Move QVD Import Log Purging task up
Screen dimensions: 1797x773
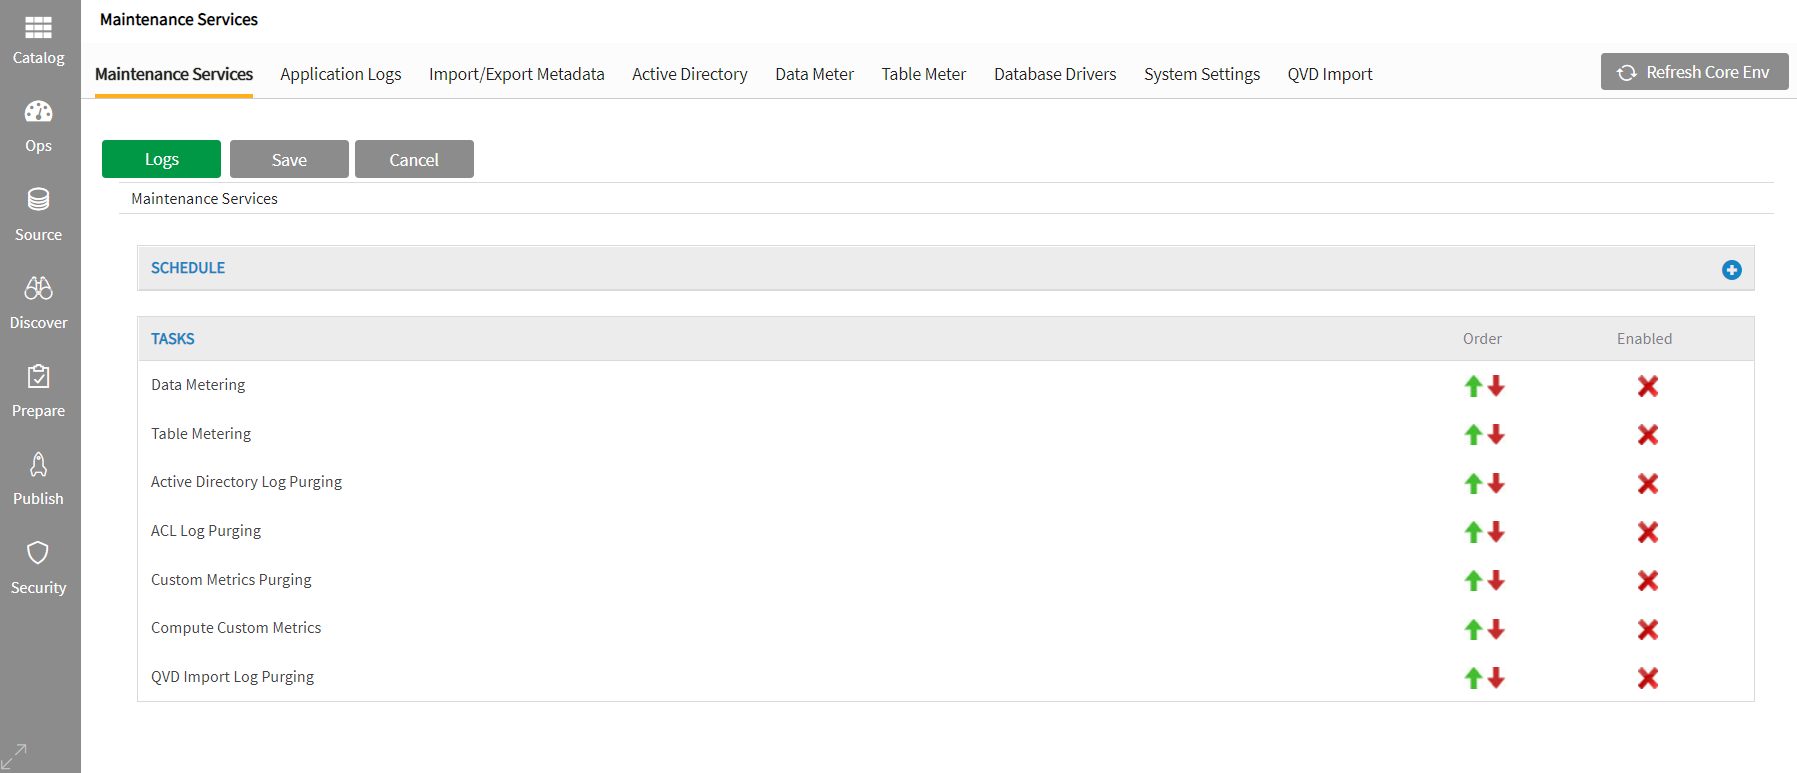[1473, 678]
